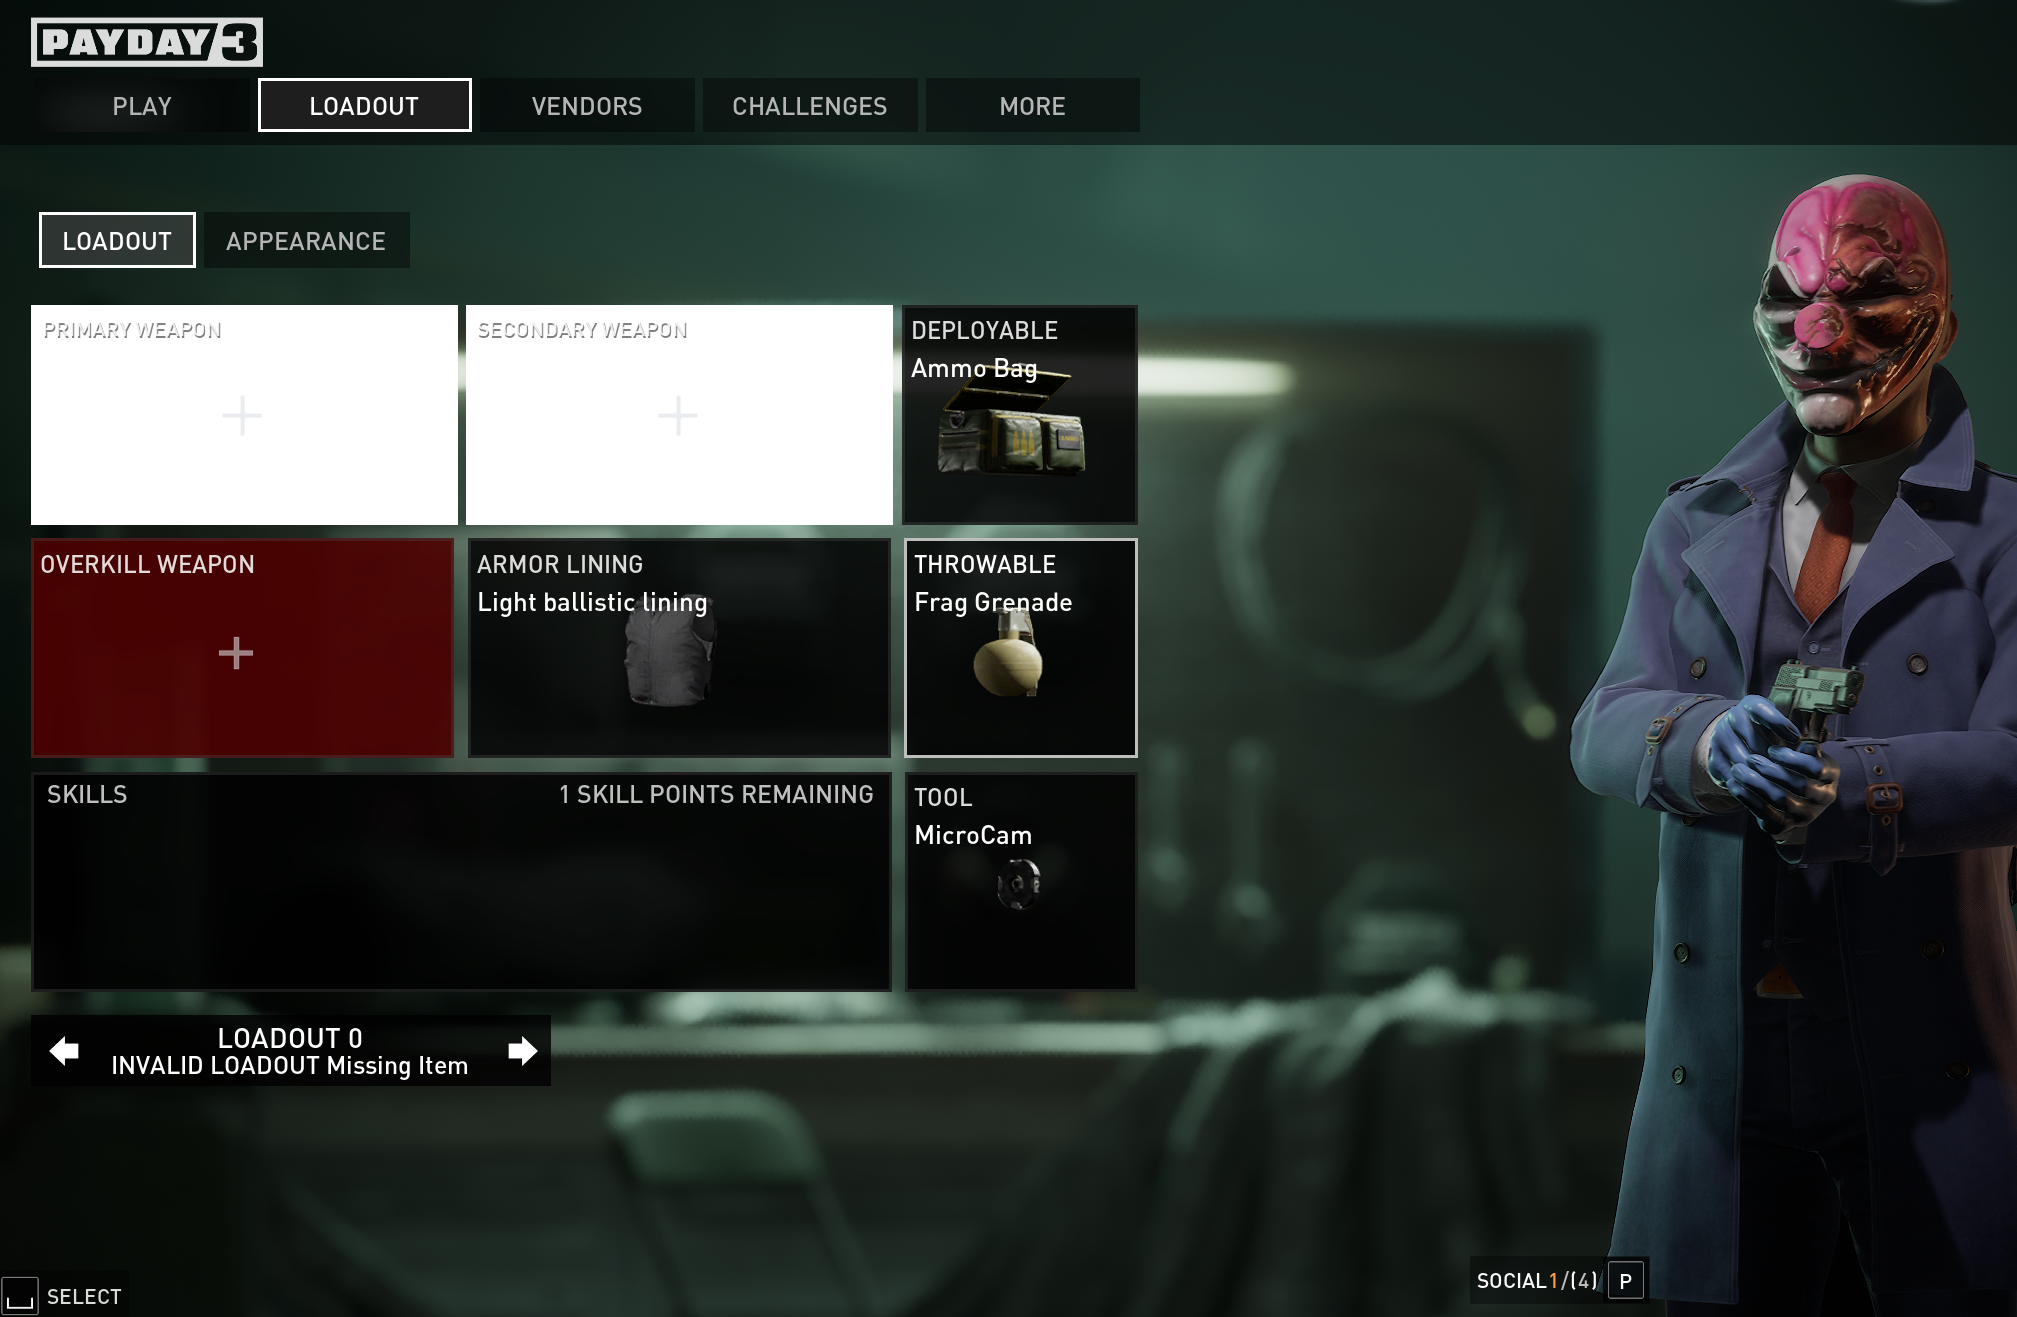2017x1317 pixels.
Task: Click the previous loadout arrow button
Action: pos(63,1051)
